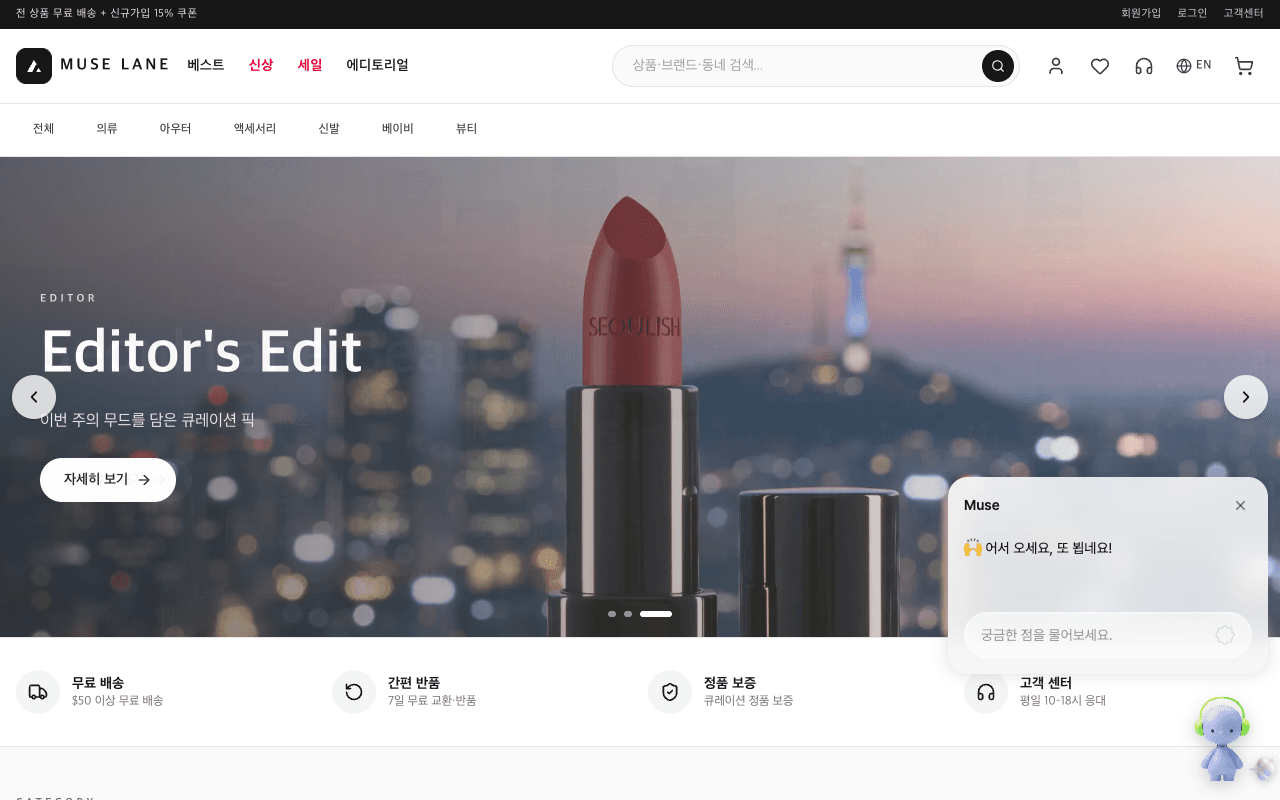Click the 간편 반품 heading text

pos(414,683)
